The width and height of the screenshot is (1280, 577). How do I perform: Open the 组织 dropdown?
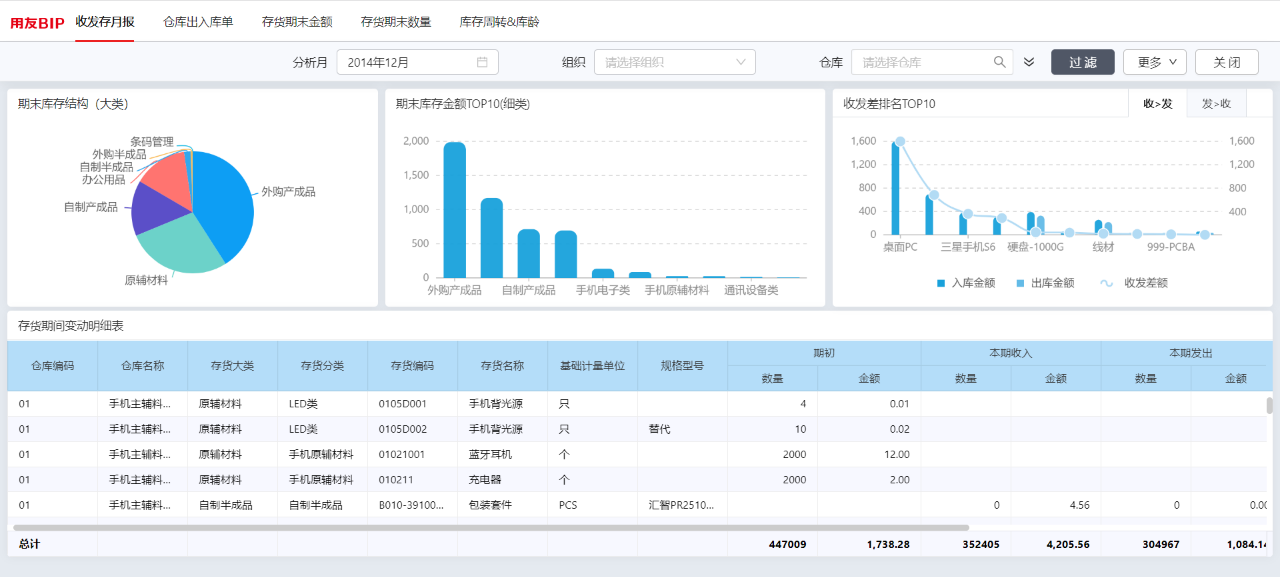pos(675,62)
